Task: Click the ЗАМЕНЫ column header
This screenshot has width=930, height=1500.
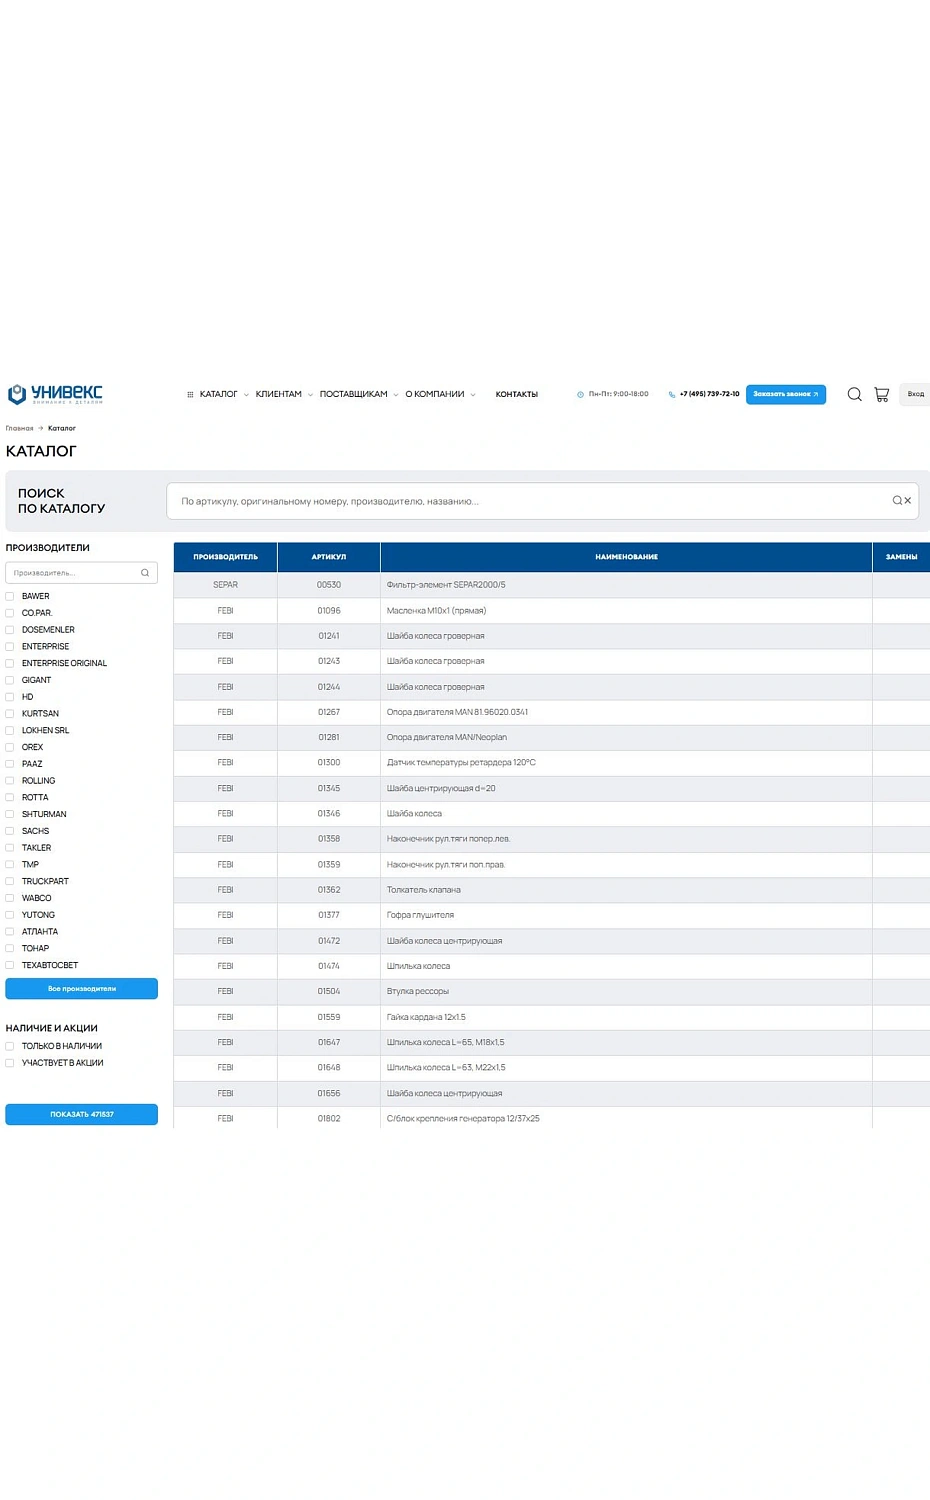Action: click(x=901, y=557)
